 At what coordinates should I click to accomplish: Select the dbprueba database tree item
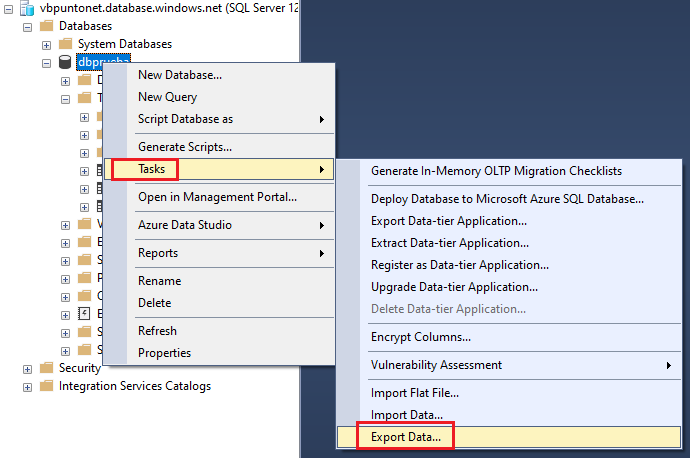tap(103, 62)
